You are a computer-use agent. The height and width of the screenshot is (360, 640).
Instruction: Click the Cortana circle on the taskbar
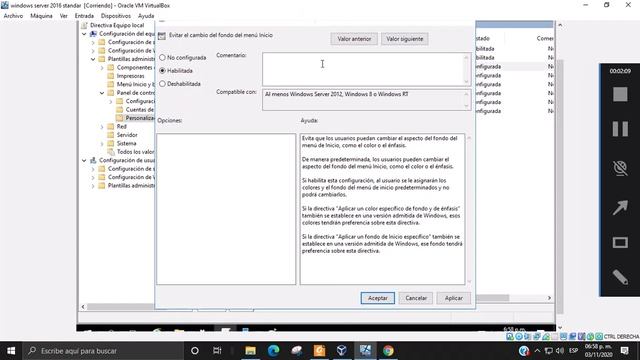coord(195,351)
